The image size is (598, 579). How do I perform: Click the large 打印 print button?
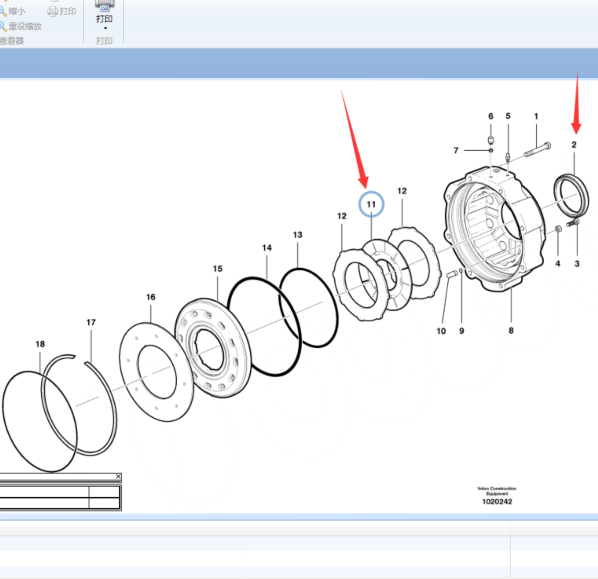(x=104, y=13)
